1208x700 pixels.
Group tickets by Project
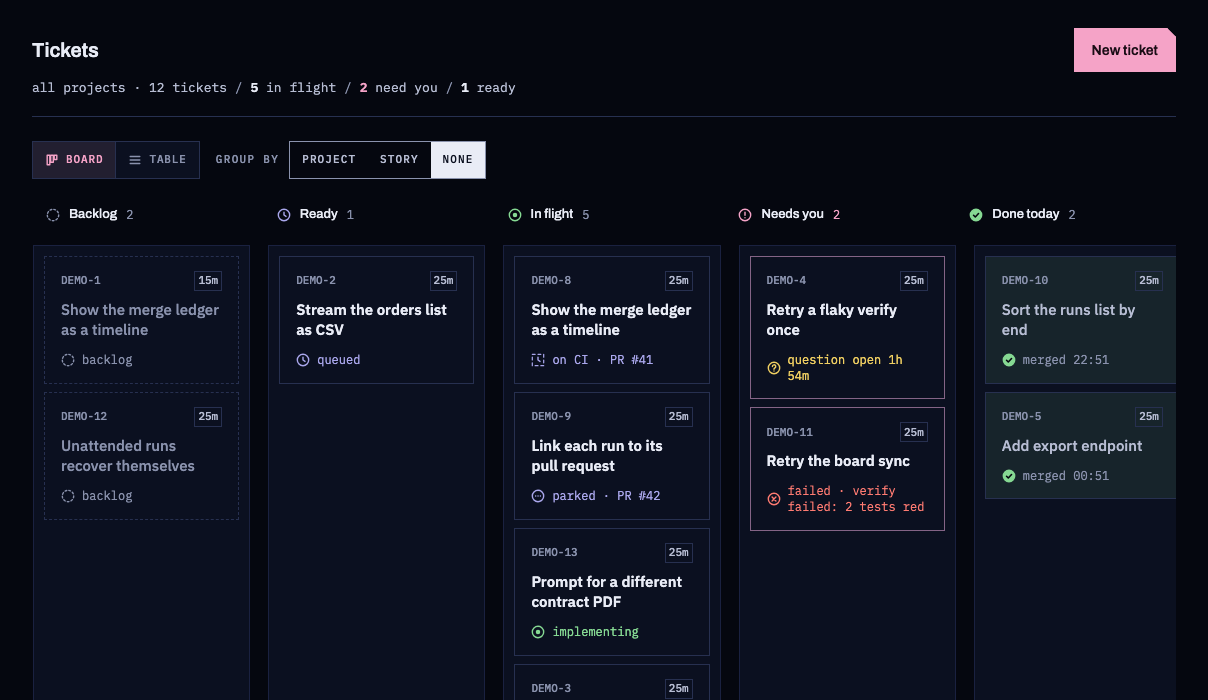point(329,160)
